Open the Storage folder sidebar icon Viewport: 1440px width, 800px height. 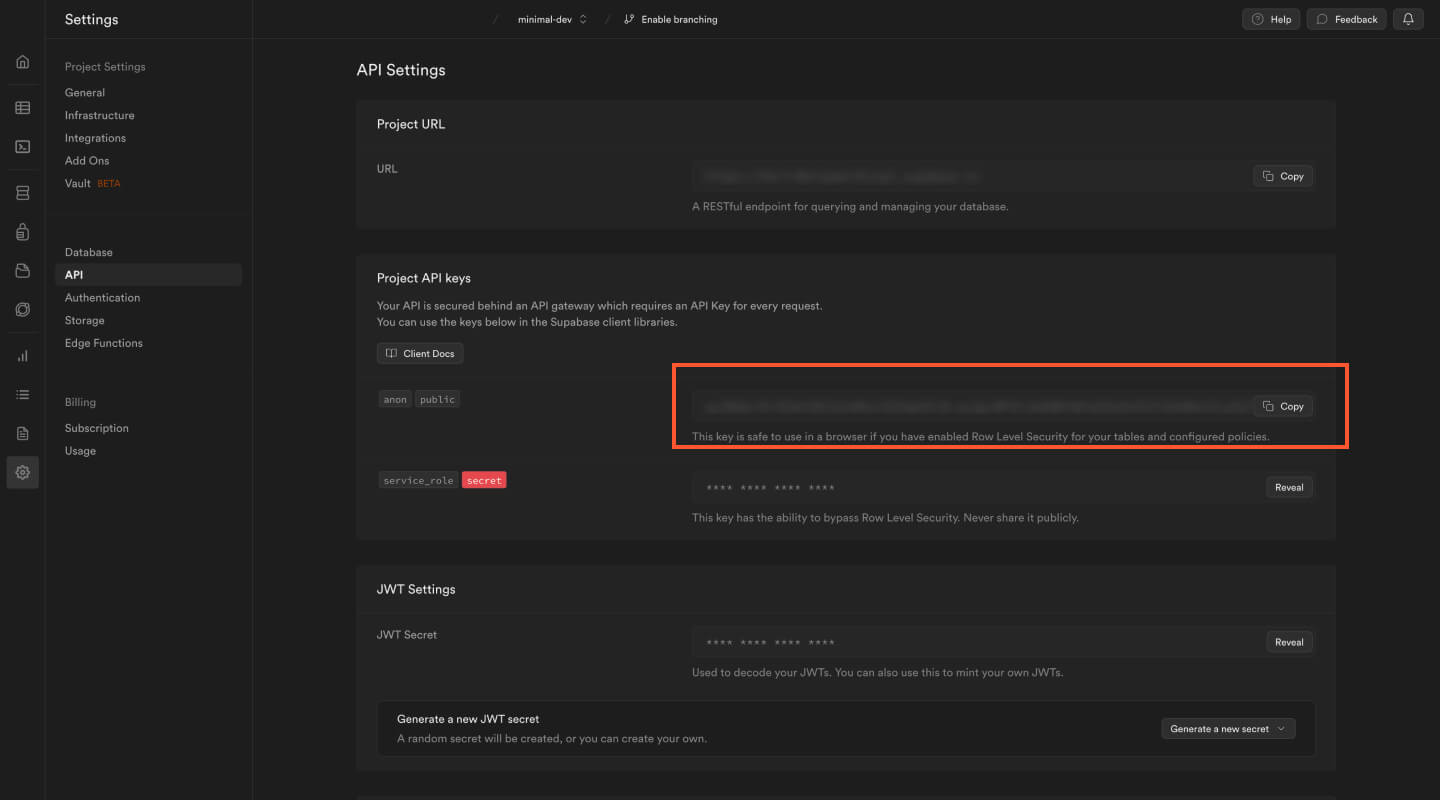coord(22,271)
